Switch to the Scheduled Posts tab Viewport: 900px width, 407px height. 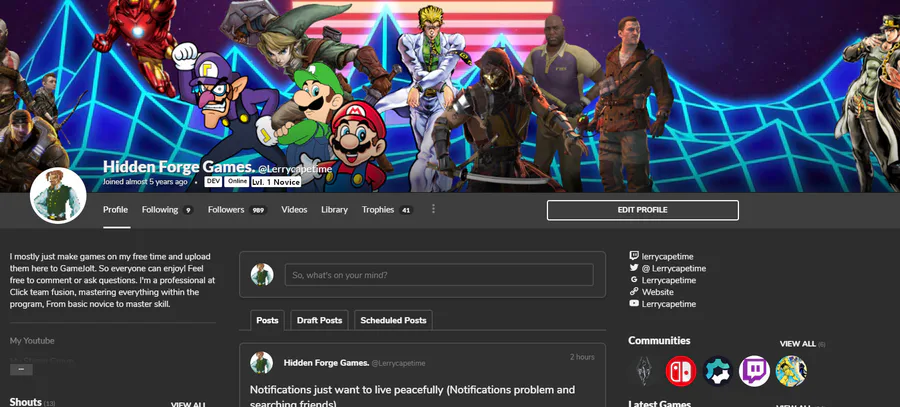(x=393, y=320)
